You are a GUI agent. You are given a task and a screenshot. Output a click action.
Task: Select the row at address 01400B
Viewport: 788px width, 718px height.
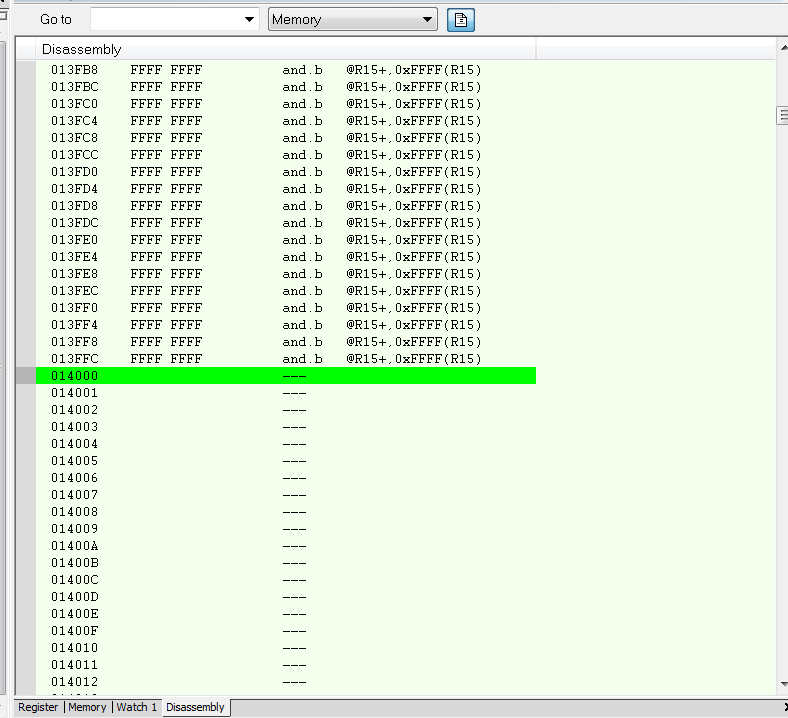tap(285, 563)
